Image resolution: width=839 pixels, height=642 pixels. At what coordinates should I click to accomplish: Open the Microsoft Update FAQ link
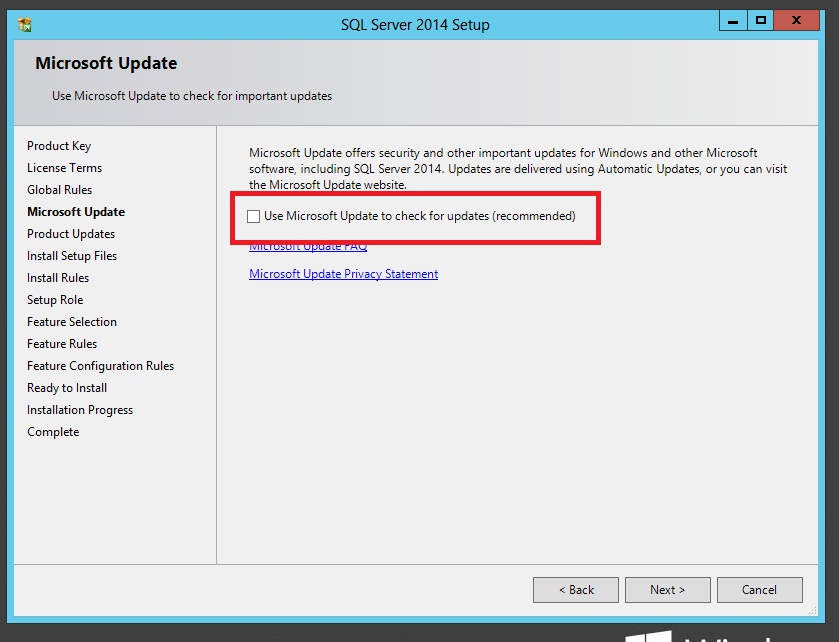click(x=308, y=247)
